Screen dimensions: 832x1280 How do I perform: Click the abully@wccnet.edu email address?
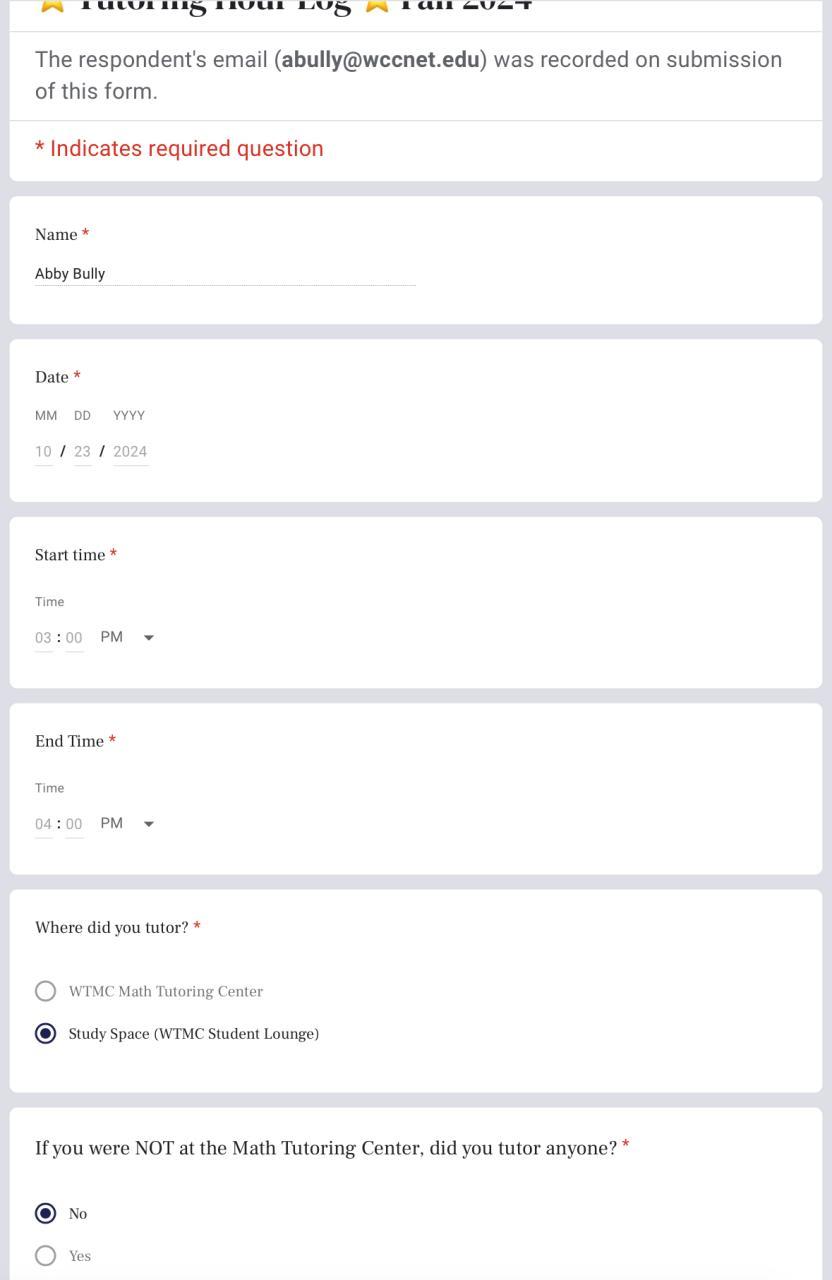coord(380,60)
